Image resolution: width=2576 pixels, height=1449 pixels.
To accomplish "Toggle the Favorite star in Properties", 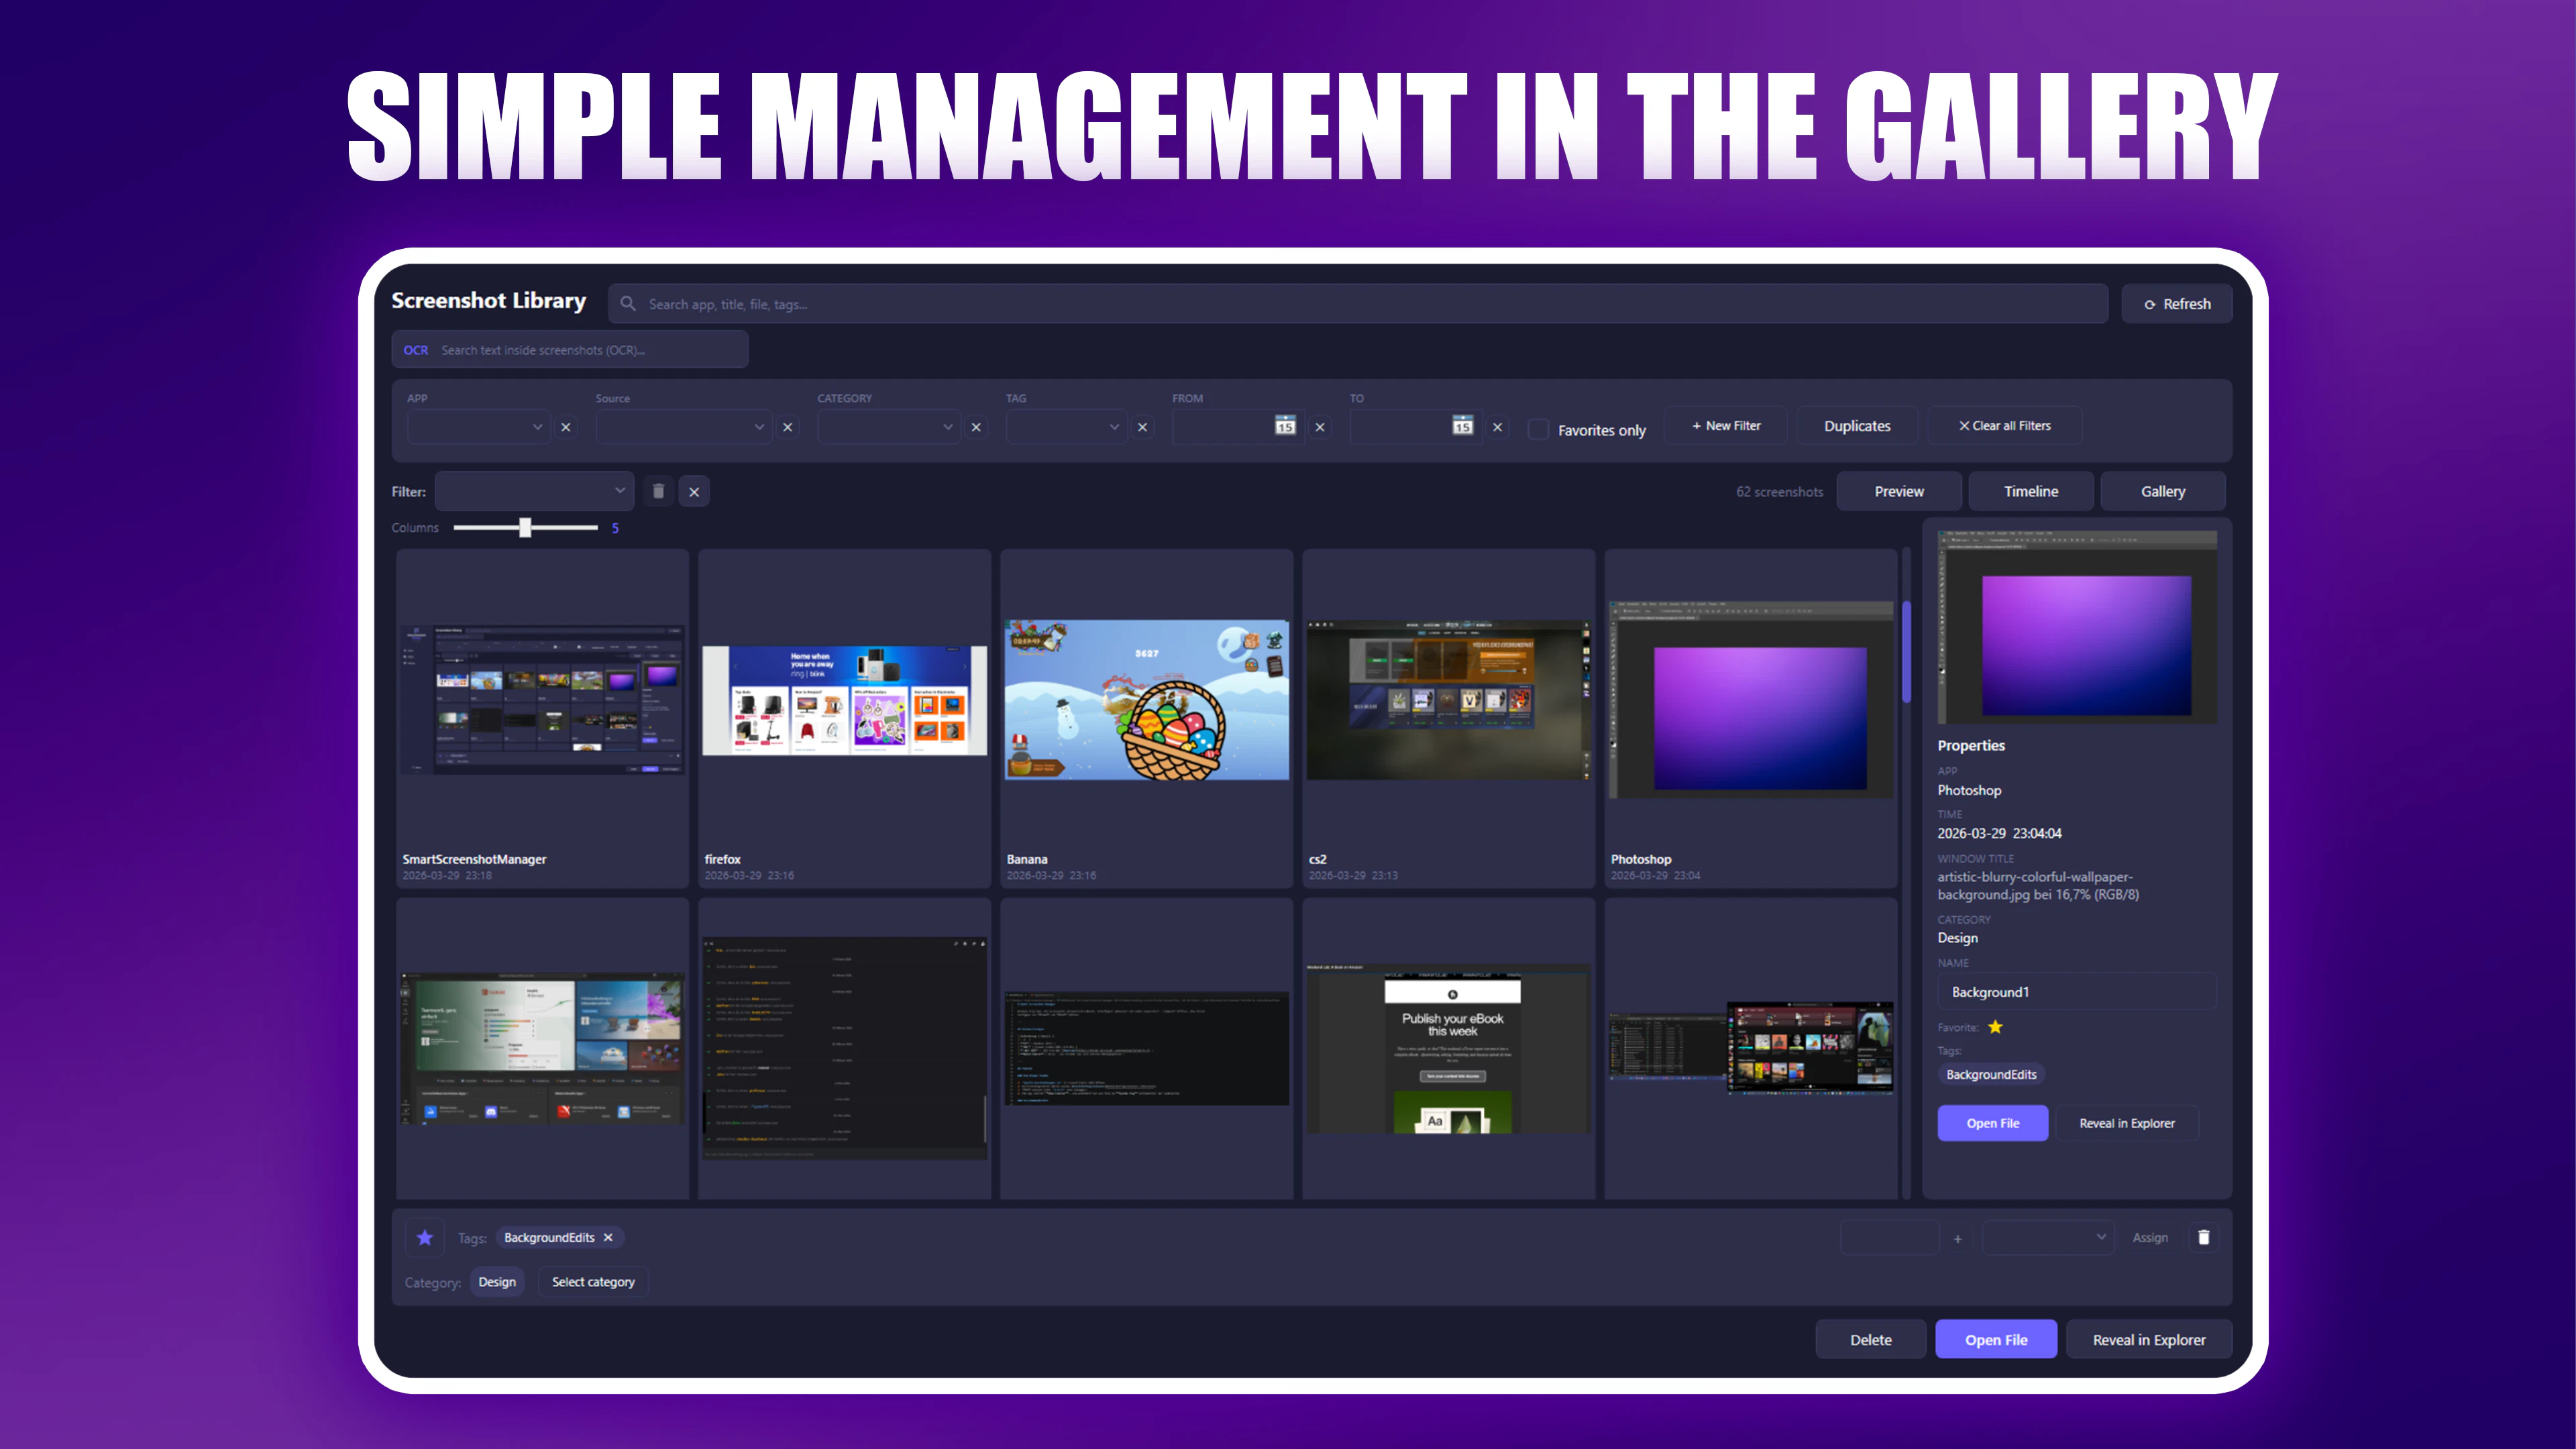I will click(x=1995, y=1027).
